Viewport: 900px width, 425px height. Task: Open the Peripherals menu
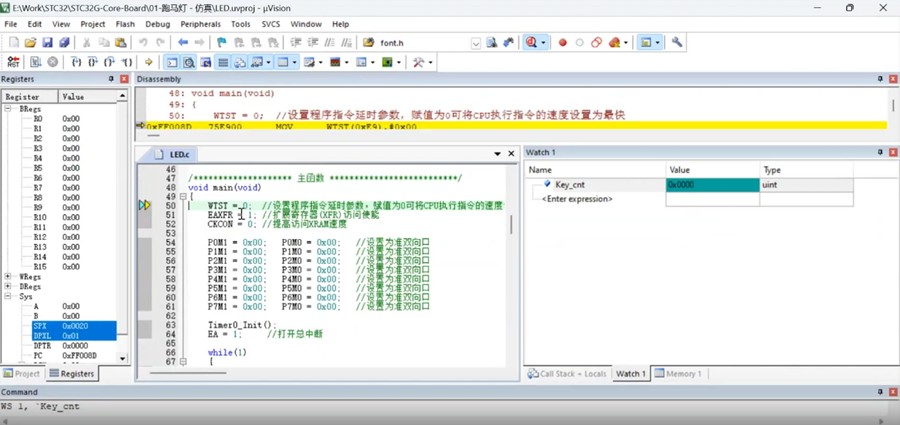pos(200,24)
